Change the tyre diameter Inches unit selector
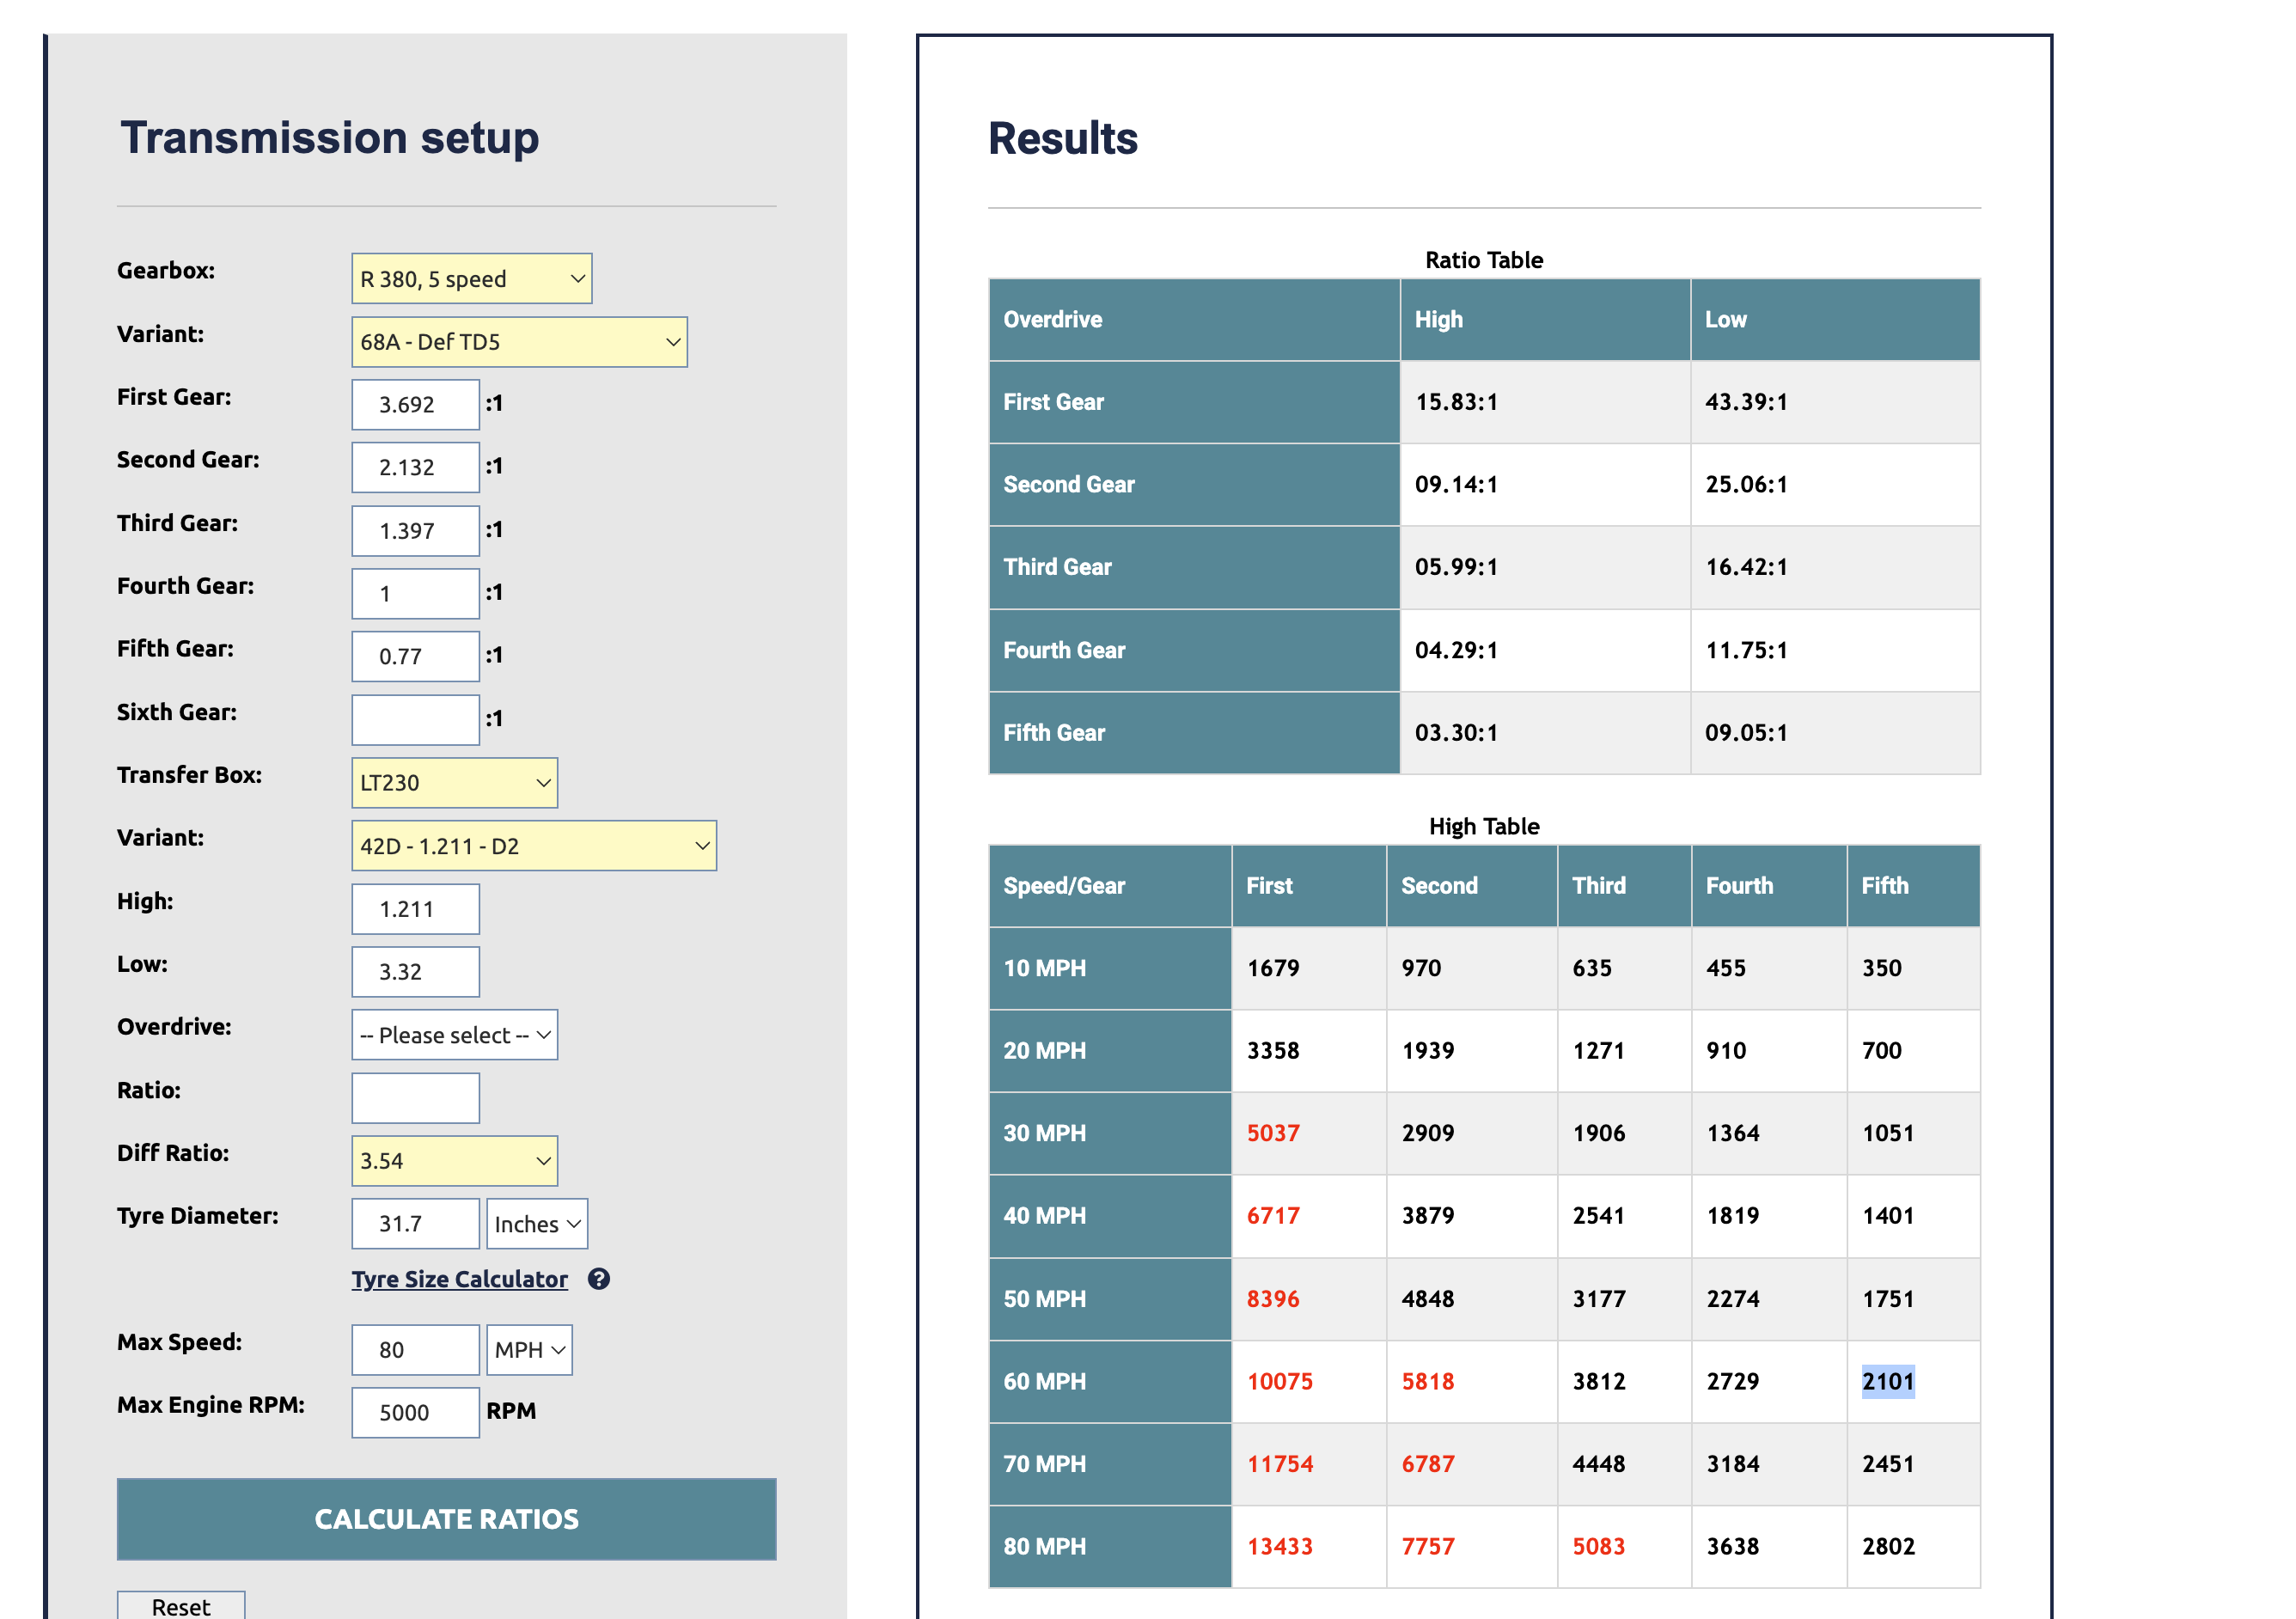 pos(537,1224)
